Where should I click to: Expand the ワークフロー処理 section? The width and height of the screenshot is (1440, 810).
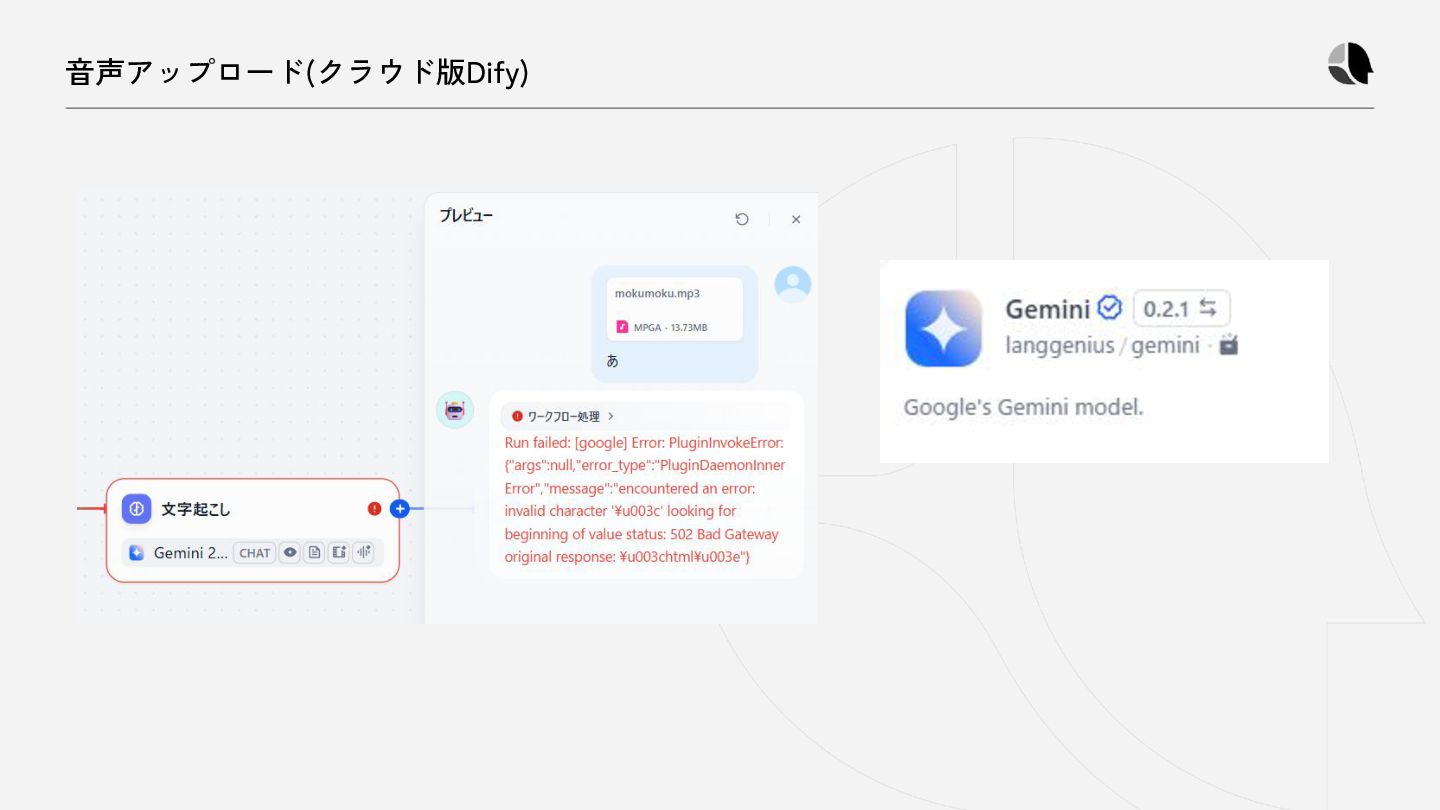tap(562, 416)
